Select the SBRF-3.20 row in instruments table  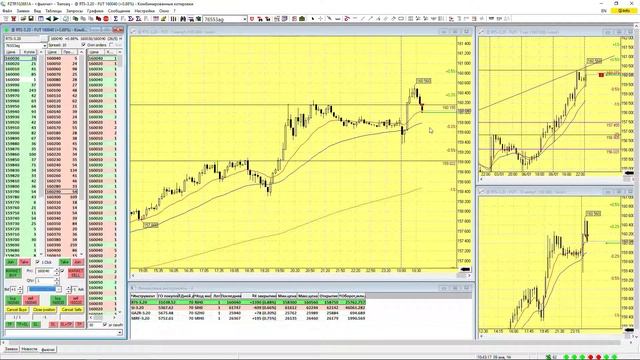point(248,318)
